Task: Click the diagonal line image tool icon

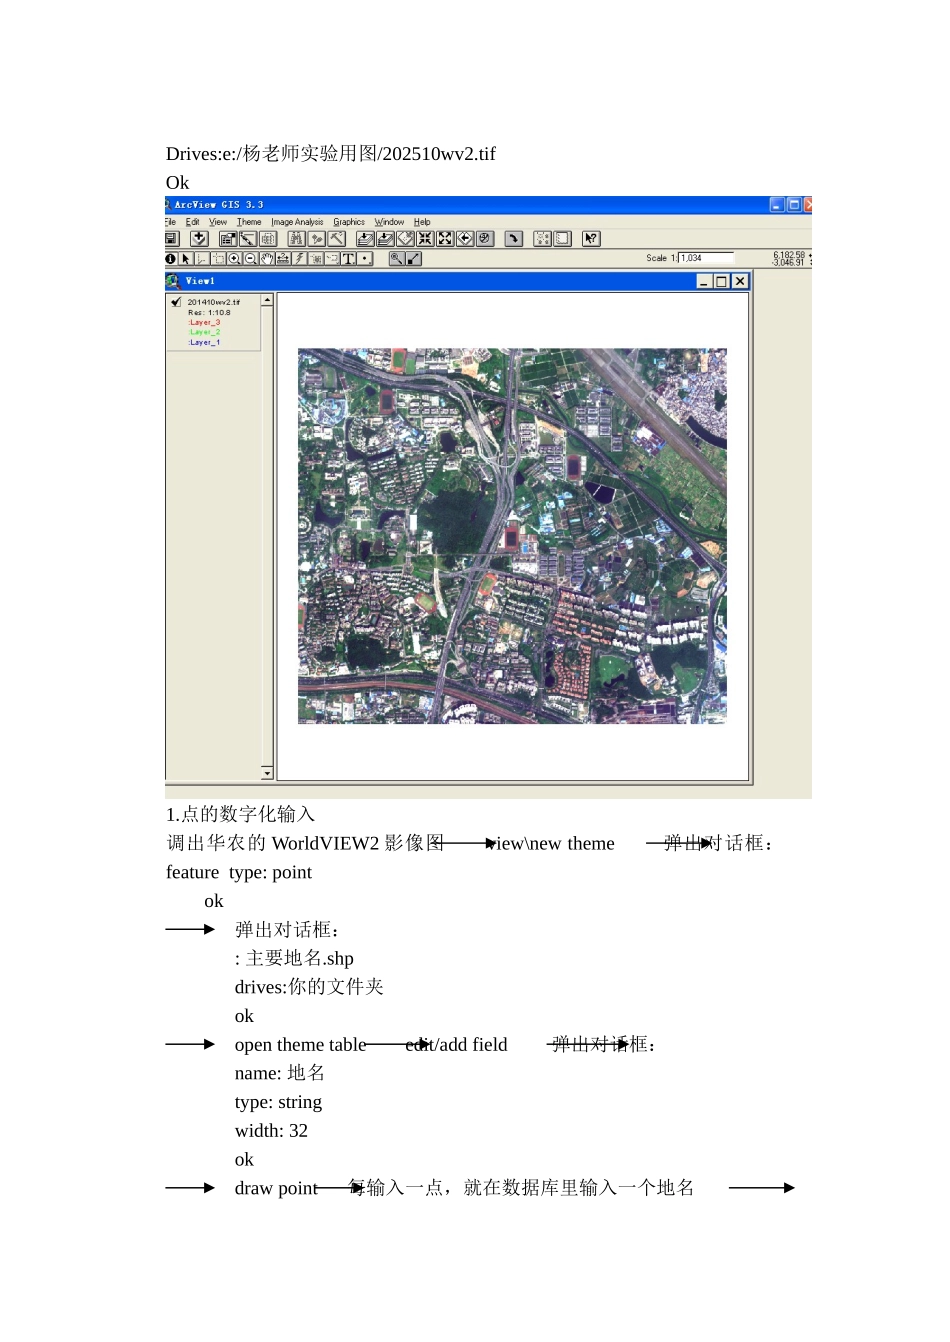Action: [413, 258]
